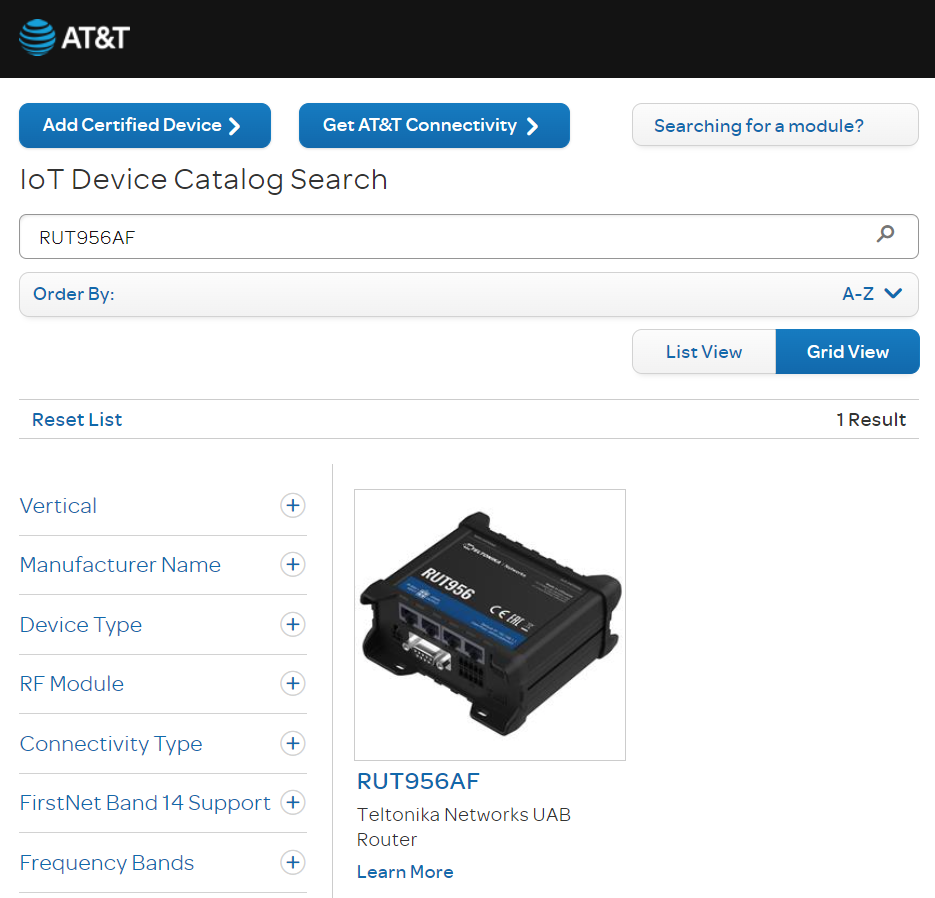Click the RUT956 router product image
Image resolution: width=935 pixels, height=898 pixels.
[x=490, y=625]
